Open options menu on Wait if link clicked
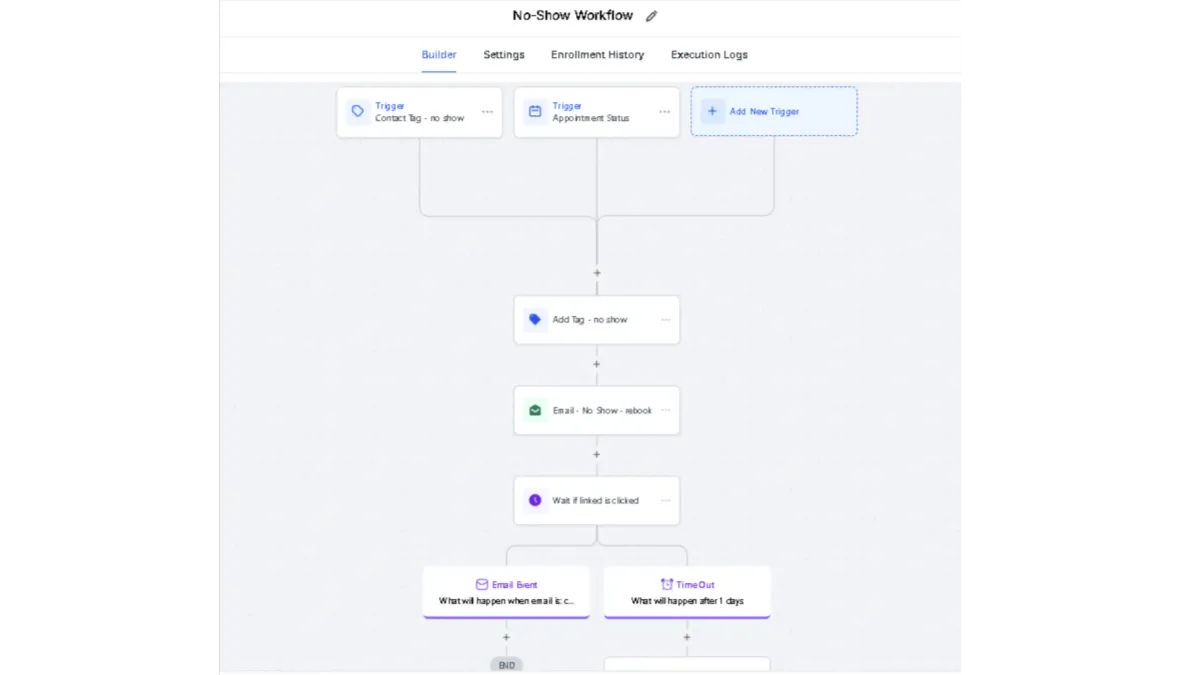The width and height of the screenshot is (1200, 675). 665,500
